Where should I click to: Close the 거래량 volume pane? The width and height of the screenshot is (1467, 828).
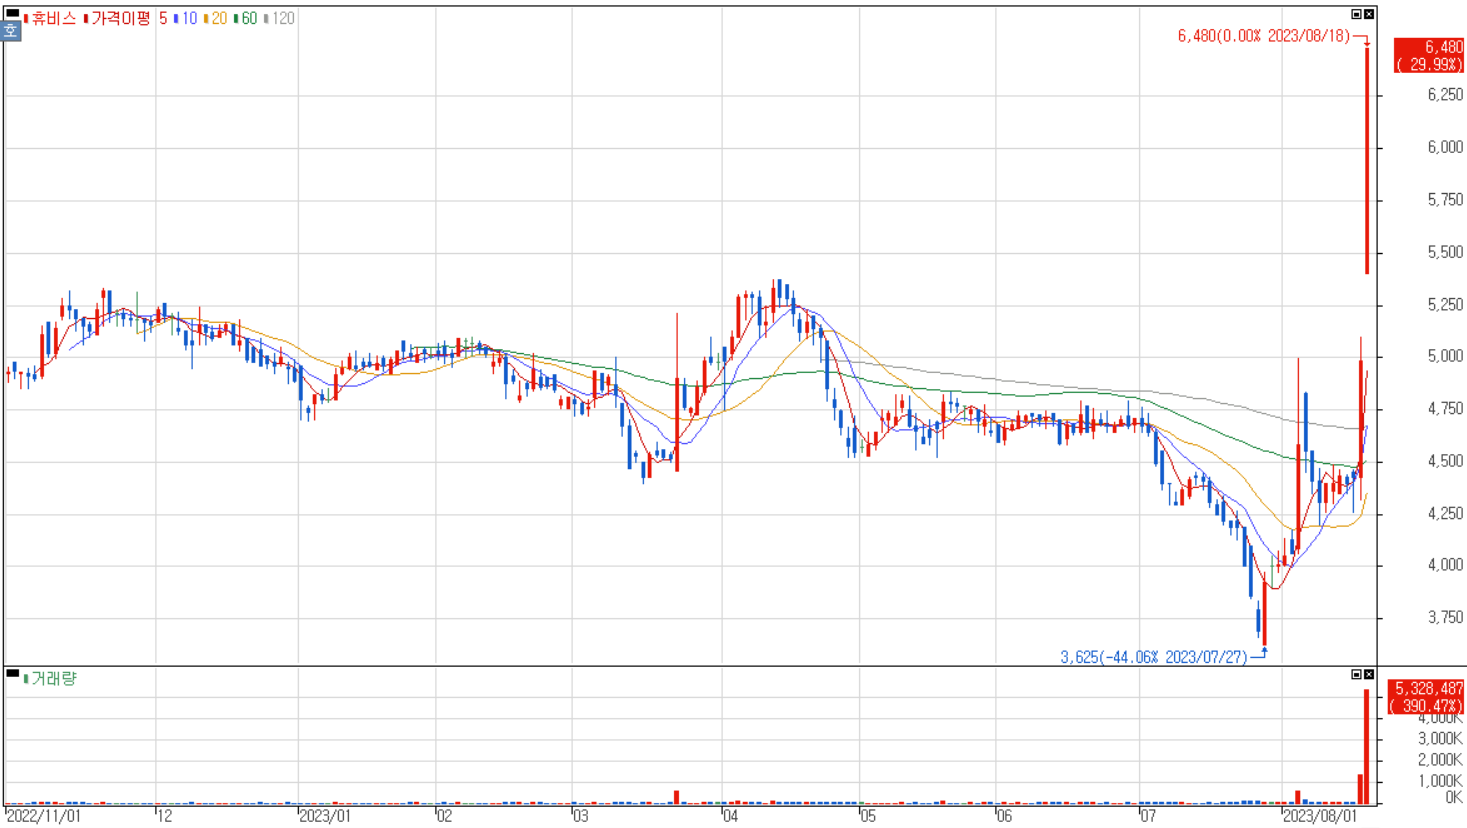click(1369, 674)
